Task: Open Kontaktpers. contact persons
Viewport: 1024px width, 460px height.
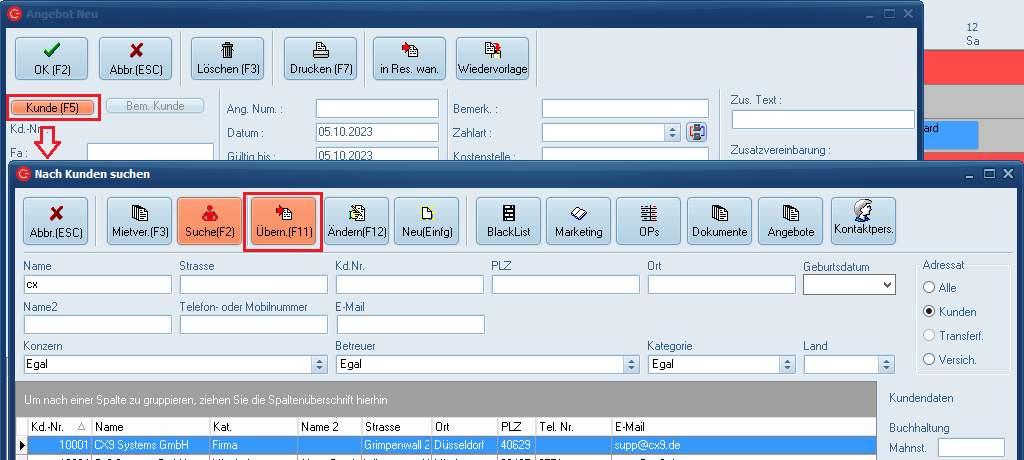Action: (x=862, y=221)
